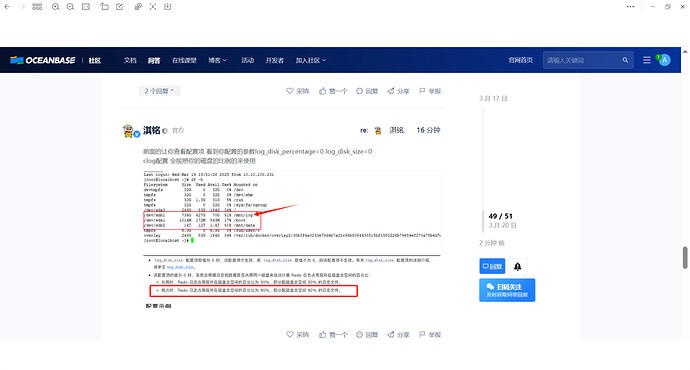The height and width of the screenshot is (370, 690).
Task: Open the hamburger menu icon
Action: tap(646, 60)
